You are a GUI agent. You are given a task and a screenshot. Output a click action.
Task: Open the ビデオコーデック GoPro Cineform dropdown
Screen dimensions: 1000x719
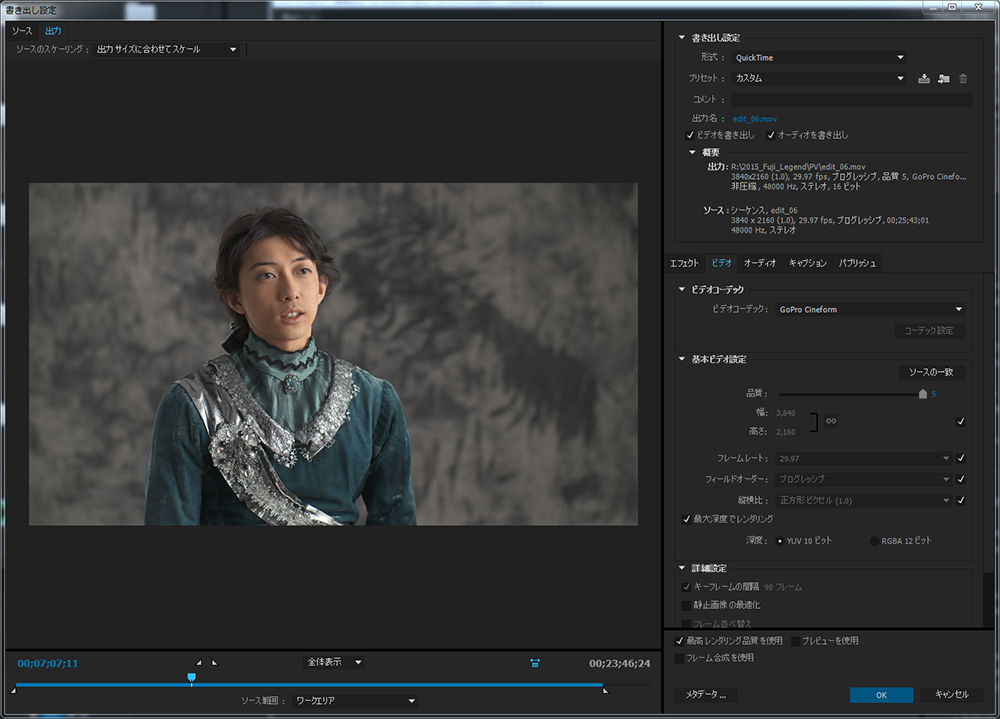point(870,309)
